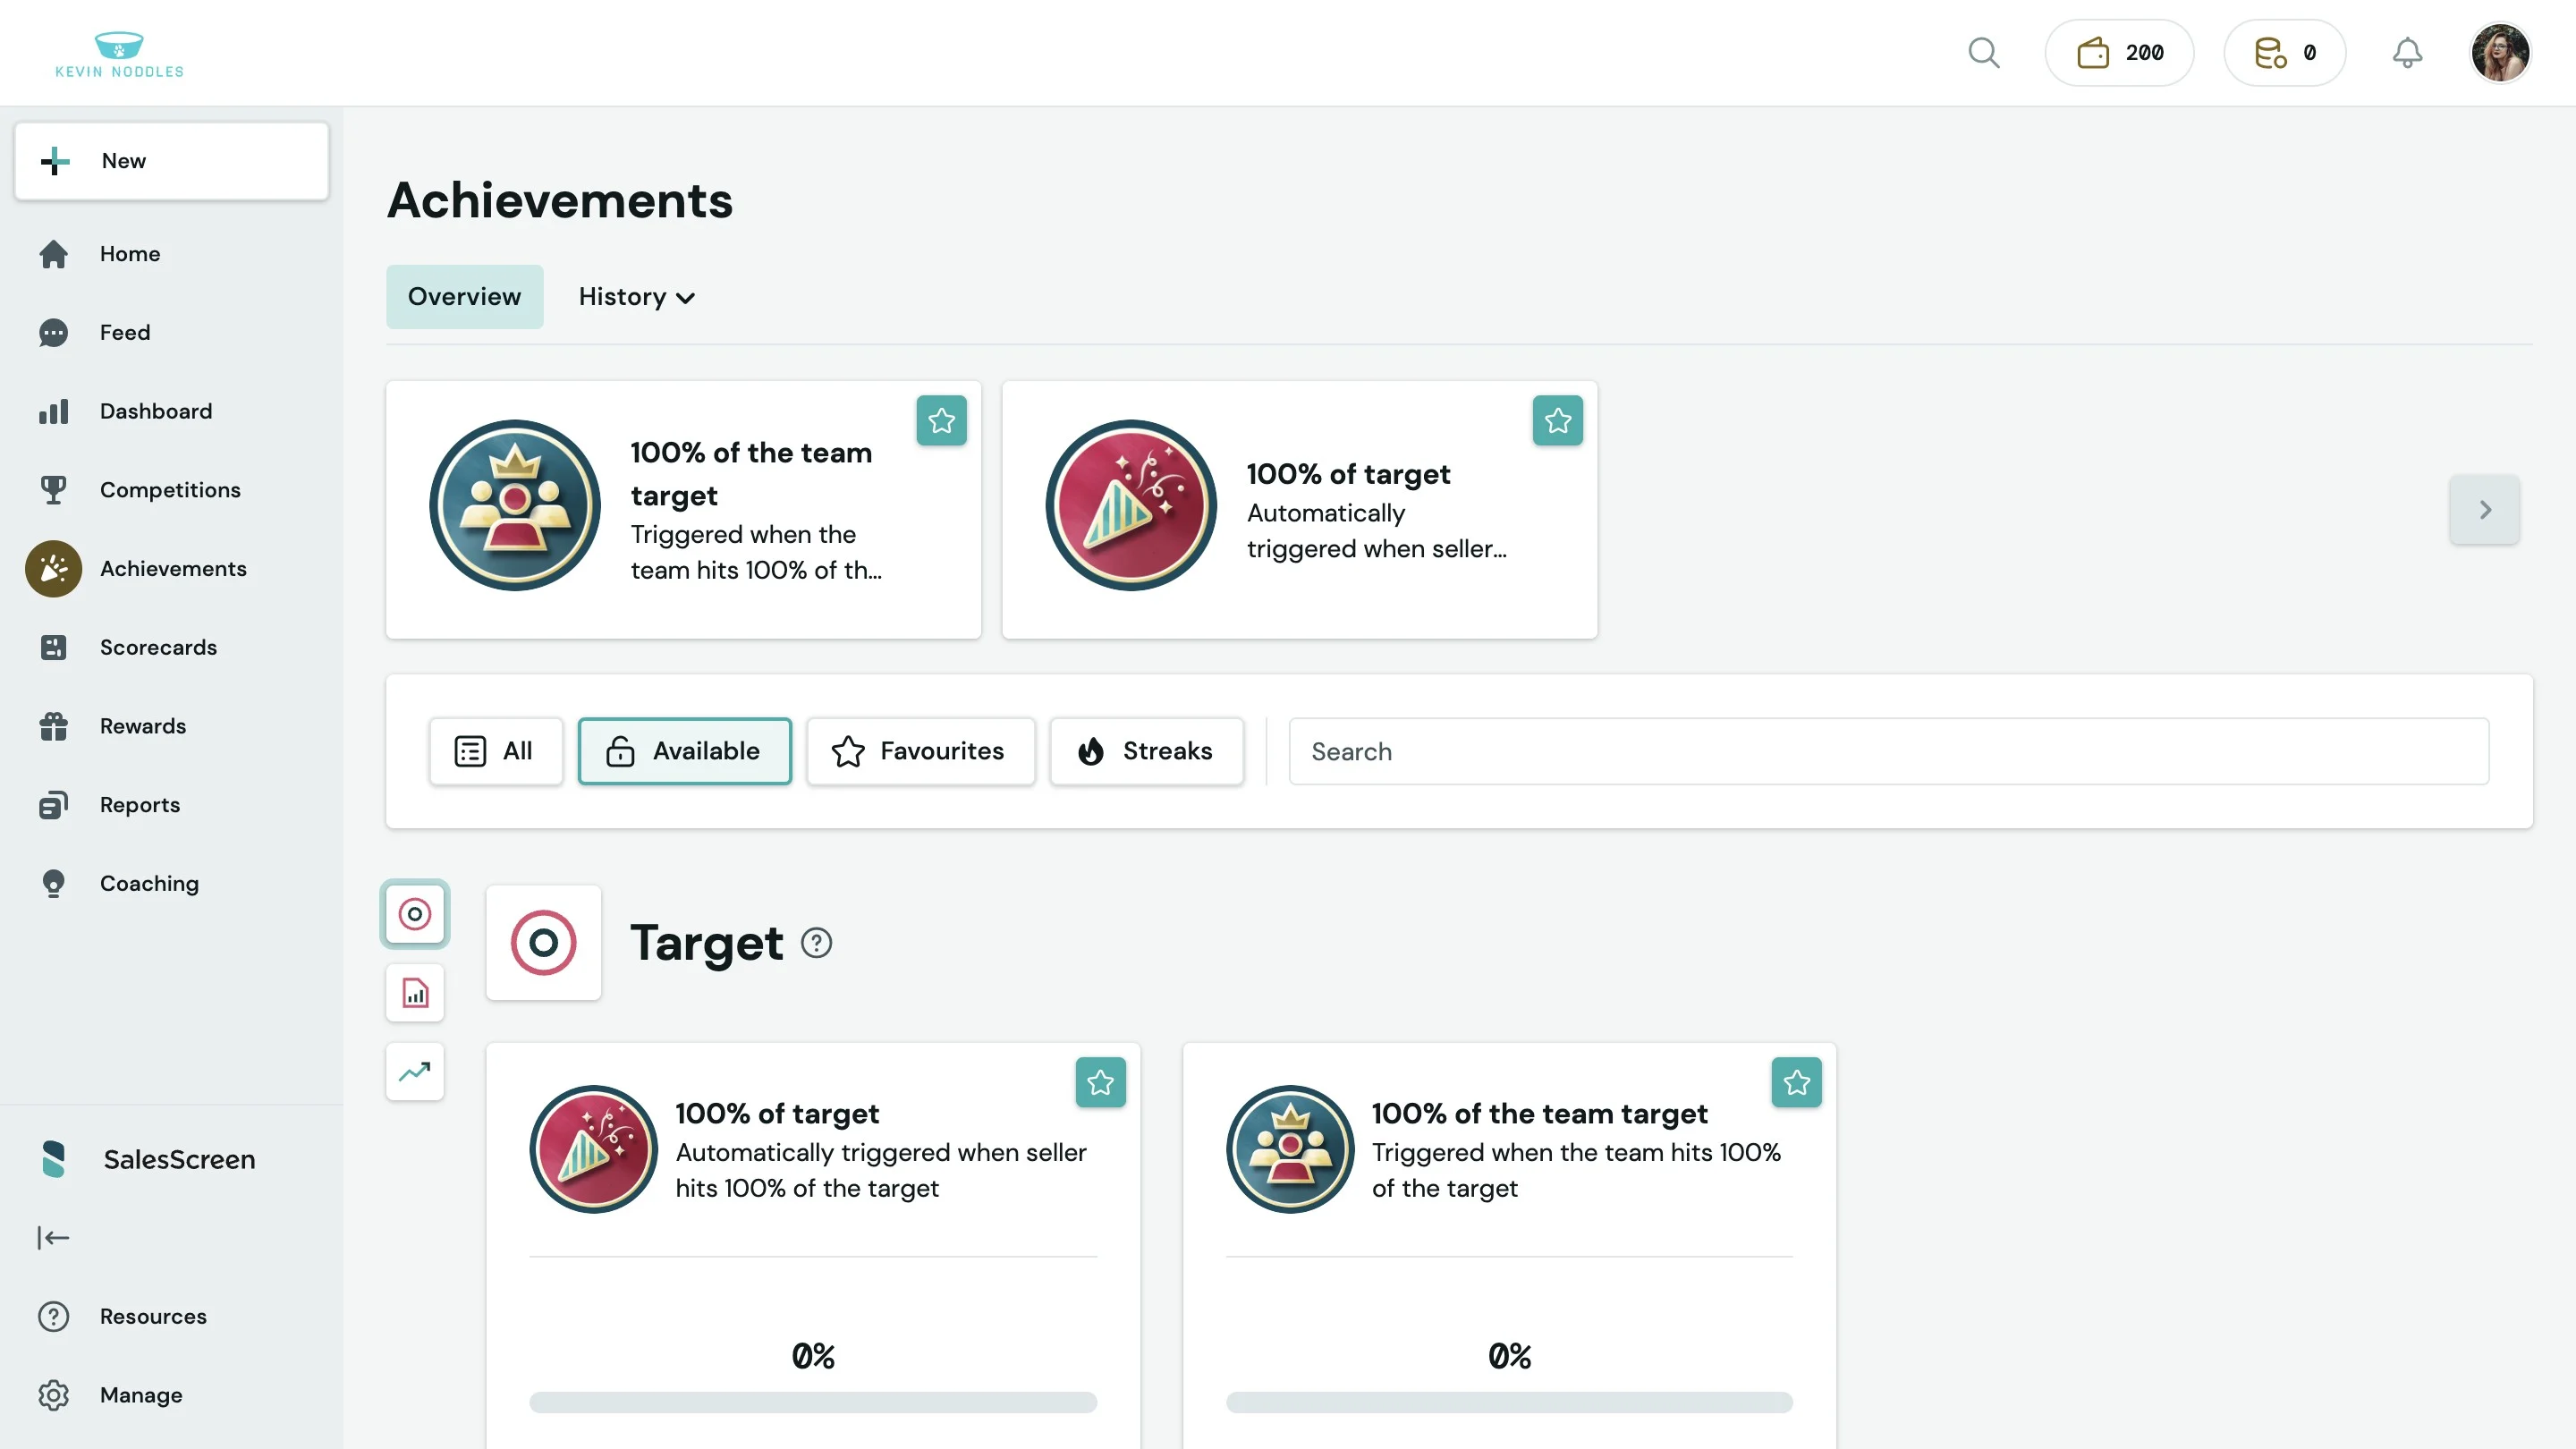Open the user profile avatar menu

pyautogui.click(x=2499, y=53)
